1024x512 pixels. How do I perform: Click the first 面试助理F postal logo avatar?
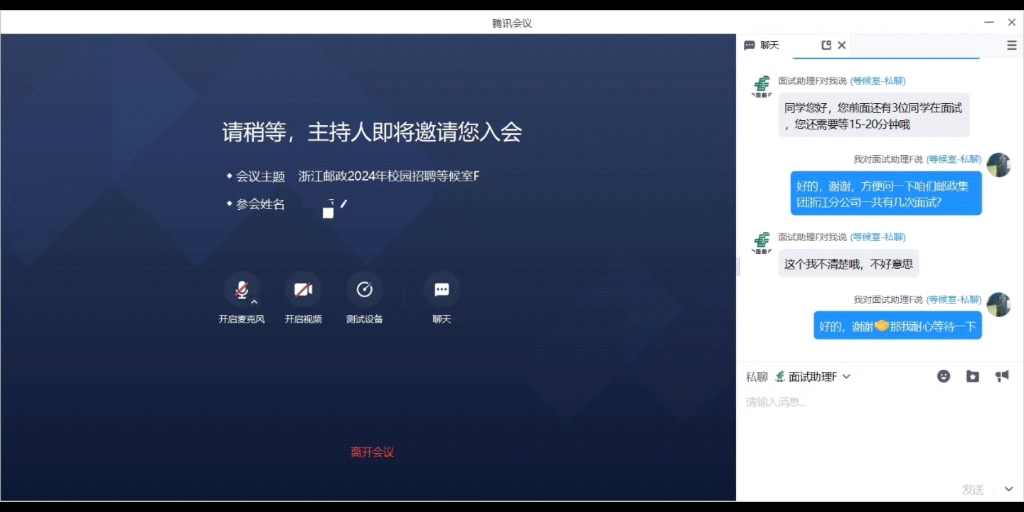click(761, 86)
